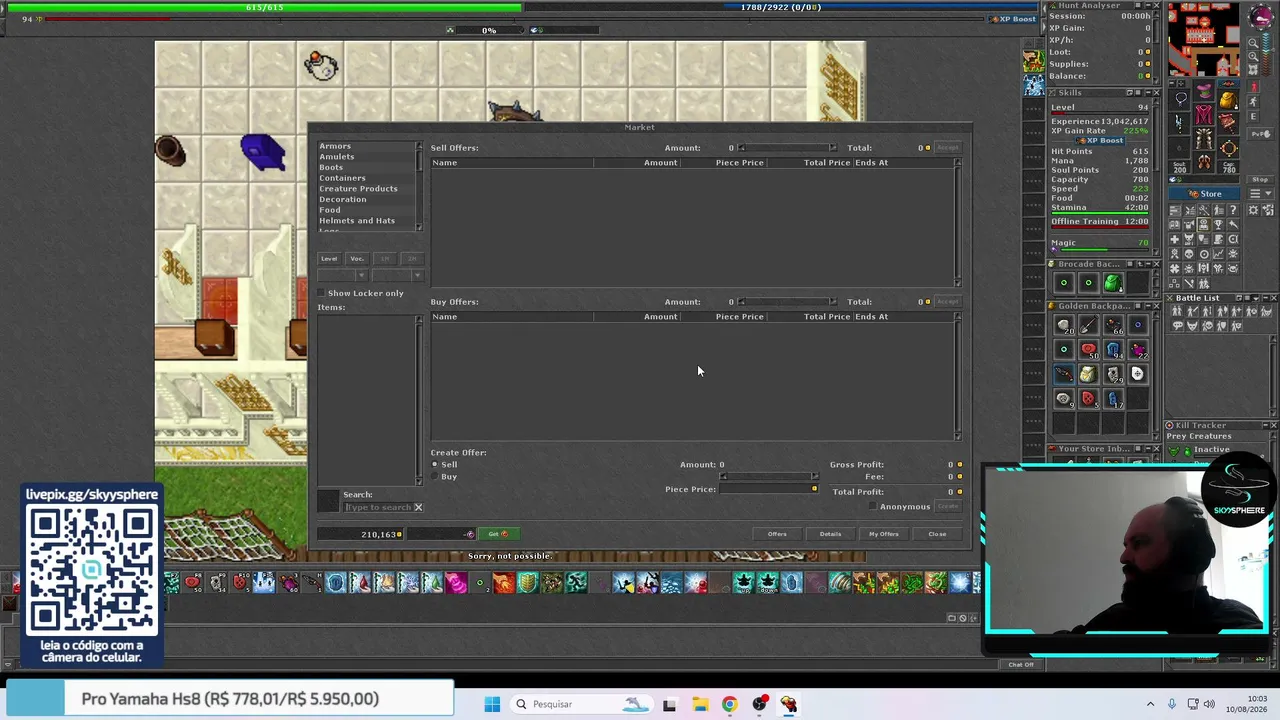This screenshot has height=720, width=1280.
Task: Select the Amulets category
Action: tap(337, 157)
